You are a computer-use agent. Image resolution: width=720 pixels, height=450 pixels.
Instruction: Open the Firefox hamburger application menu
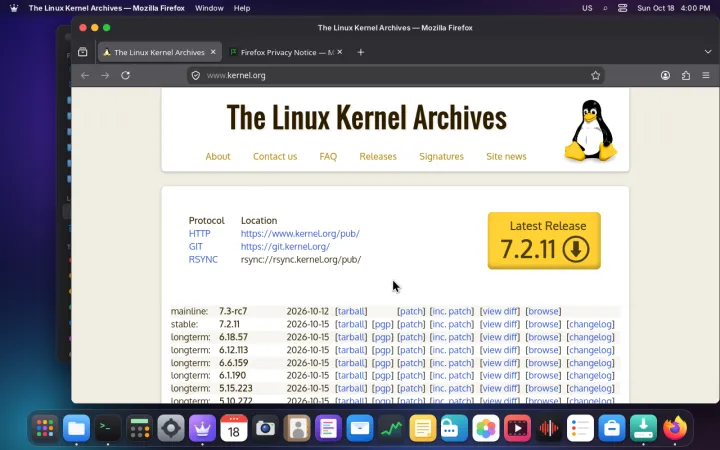(x=706, y=75)
